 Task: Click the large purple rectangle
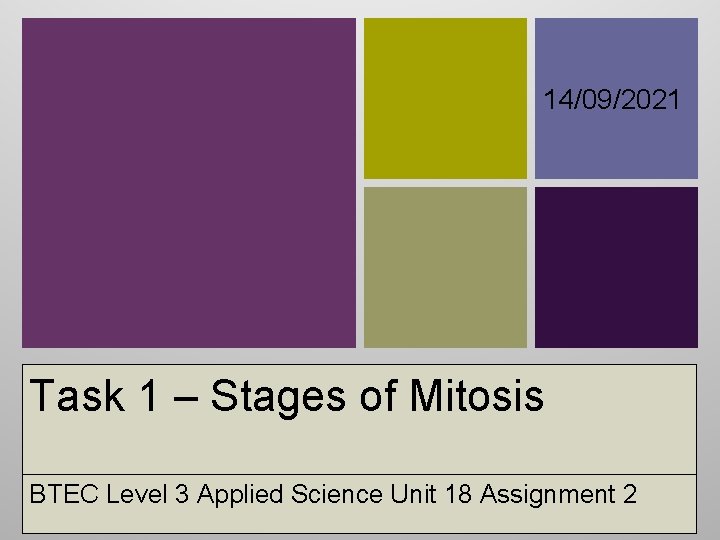coord(189,183)
